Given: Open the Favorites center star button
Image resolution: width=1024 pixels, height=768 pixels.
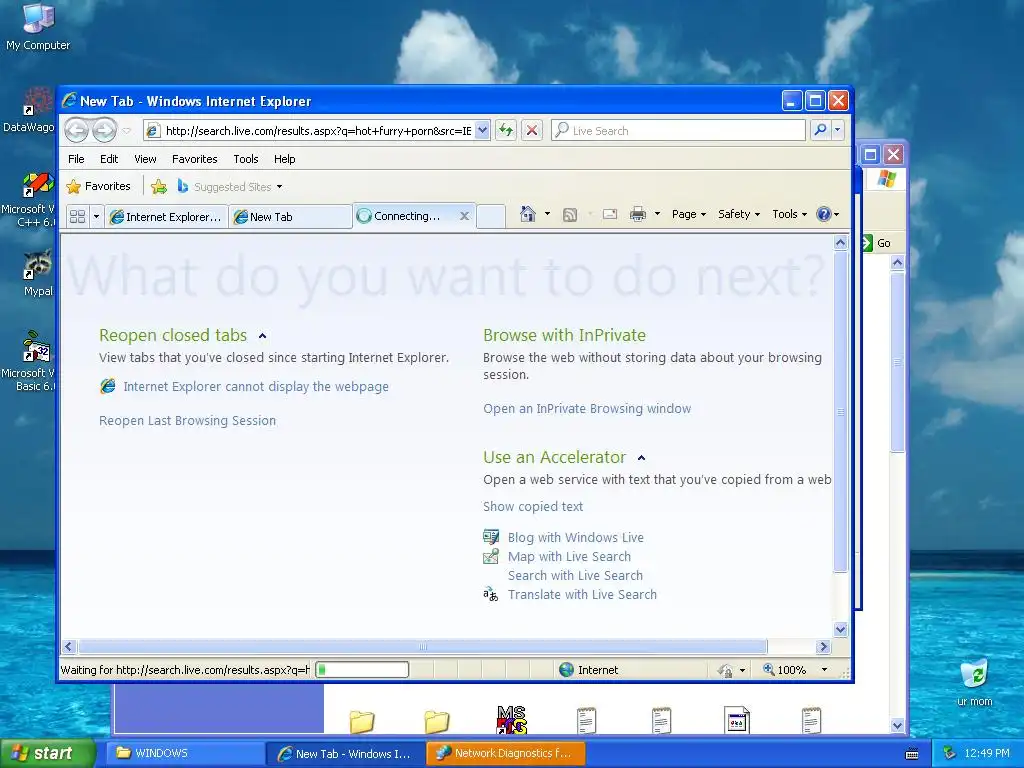Looking at the screenshot, I should coord(99,186).
